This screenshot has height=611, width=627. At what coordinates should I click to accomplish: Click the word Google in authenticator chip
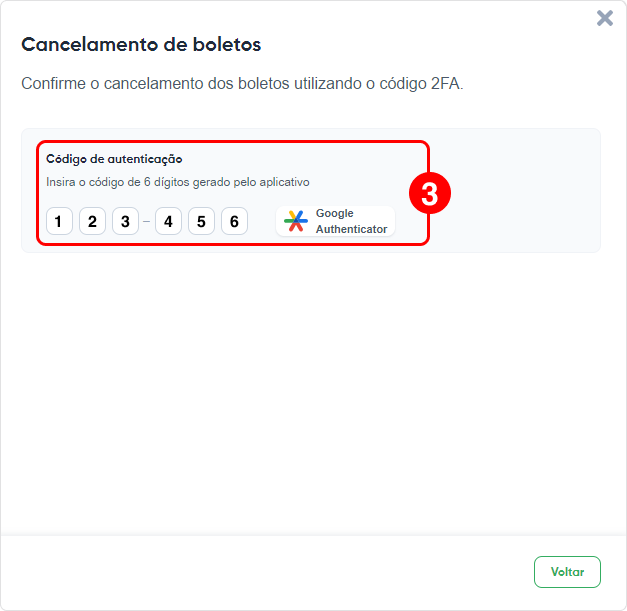click(335, 213)
